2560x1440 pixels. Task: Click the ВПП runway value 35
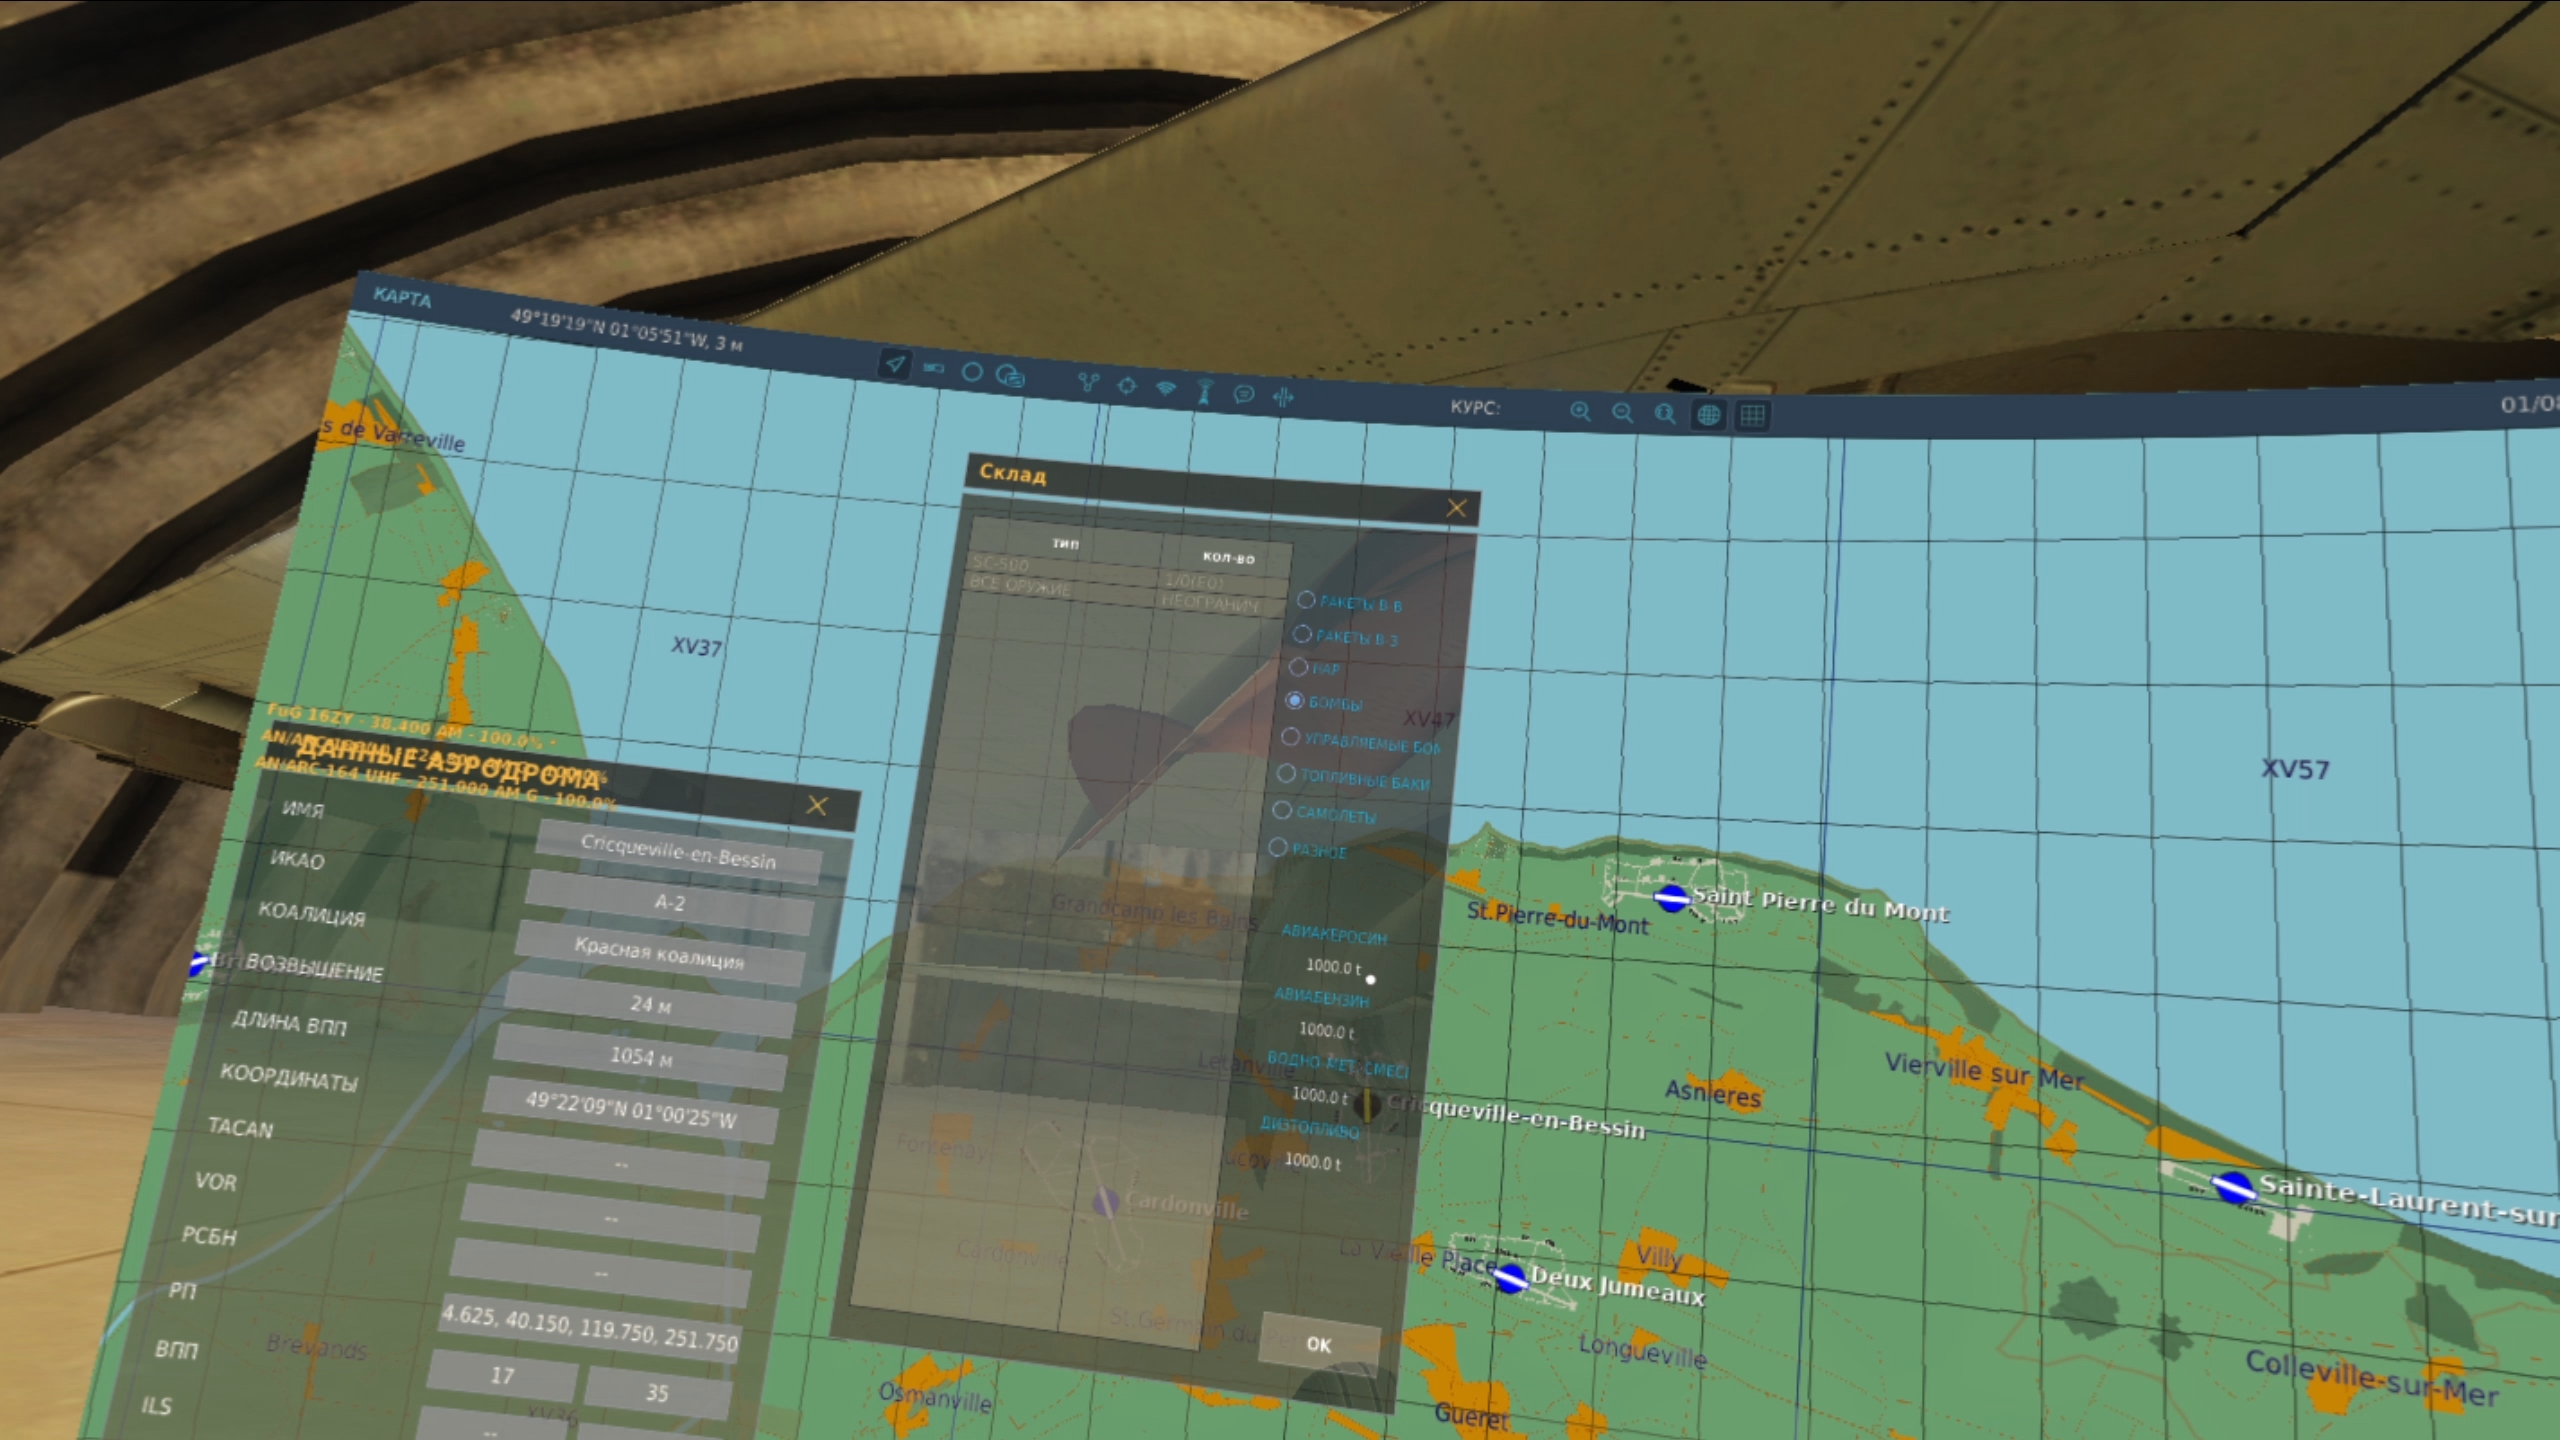coord(657,1391)
